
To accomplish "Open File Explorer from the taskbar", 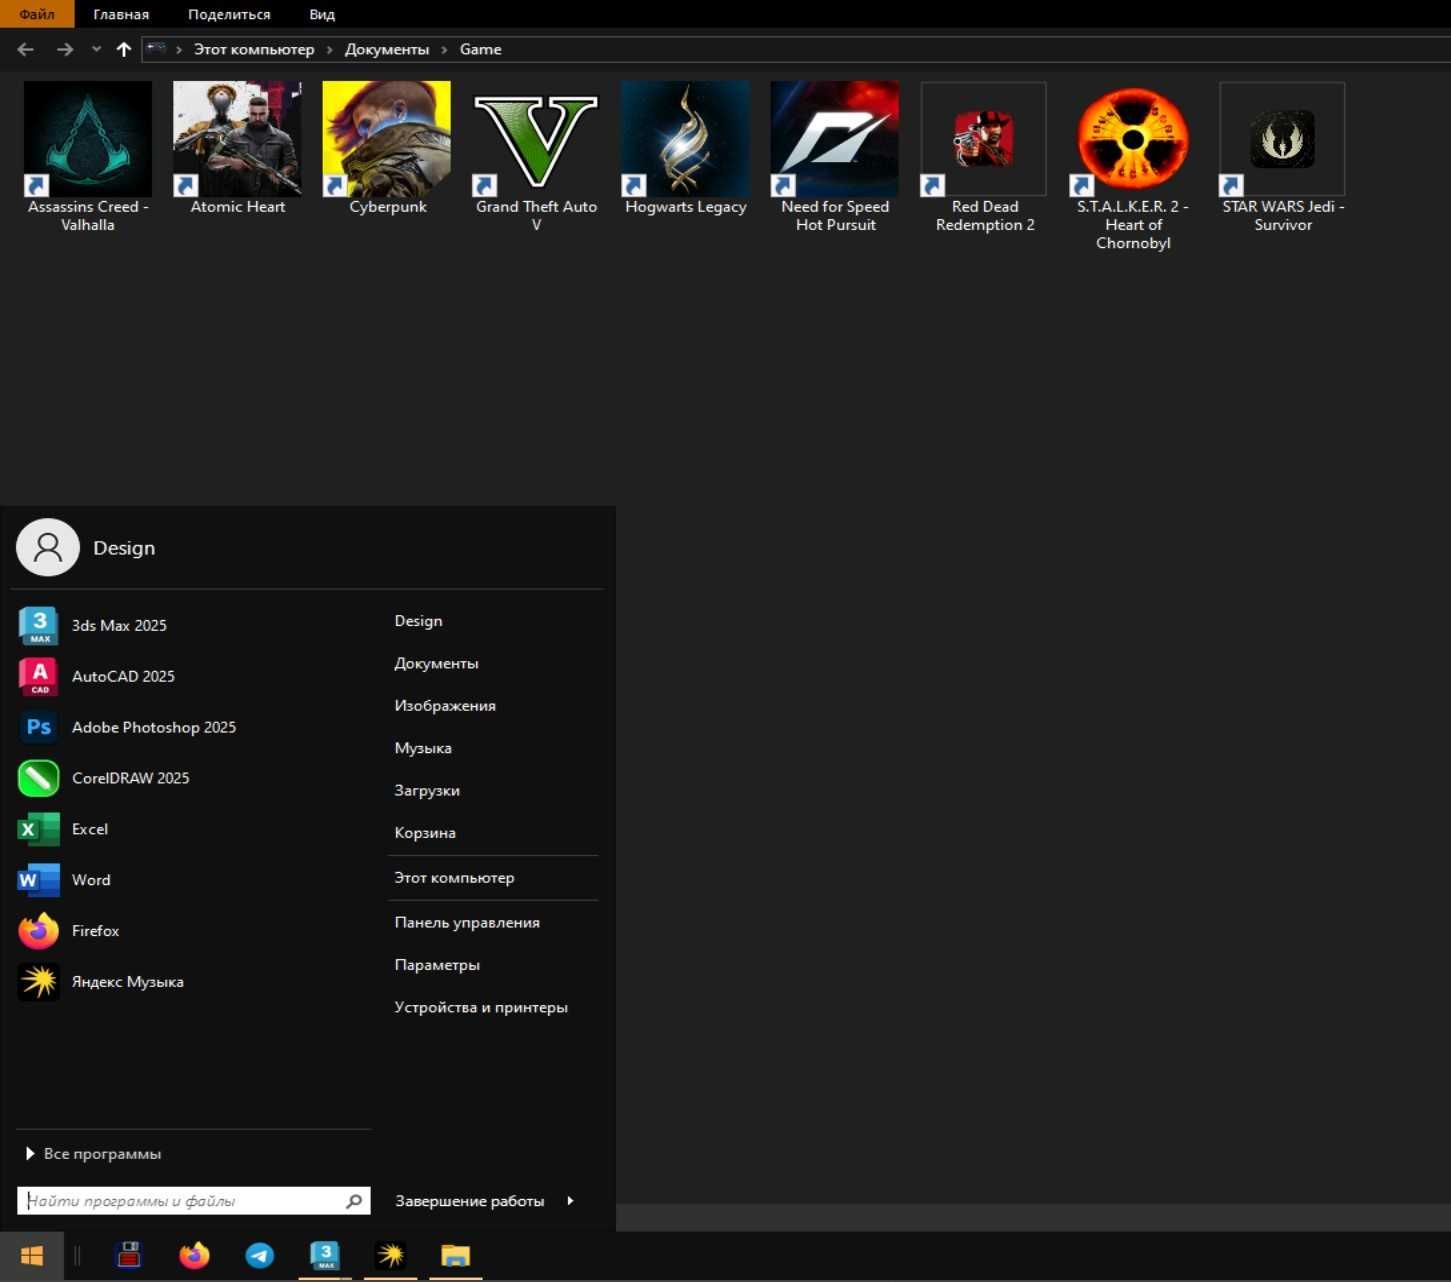I will [456, 1256].
